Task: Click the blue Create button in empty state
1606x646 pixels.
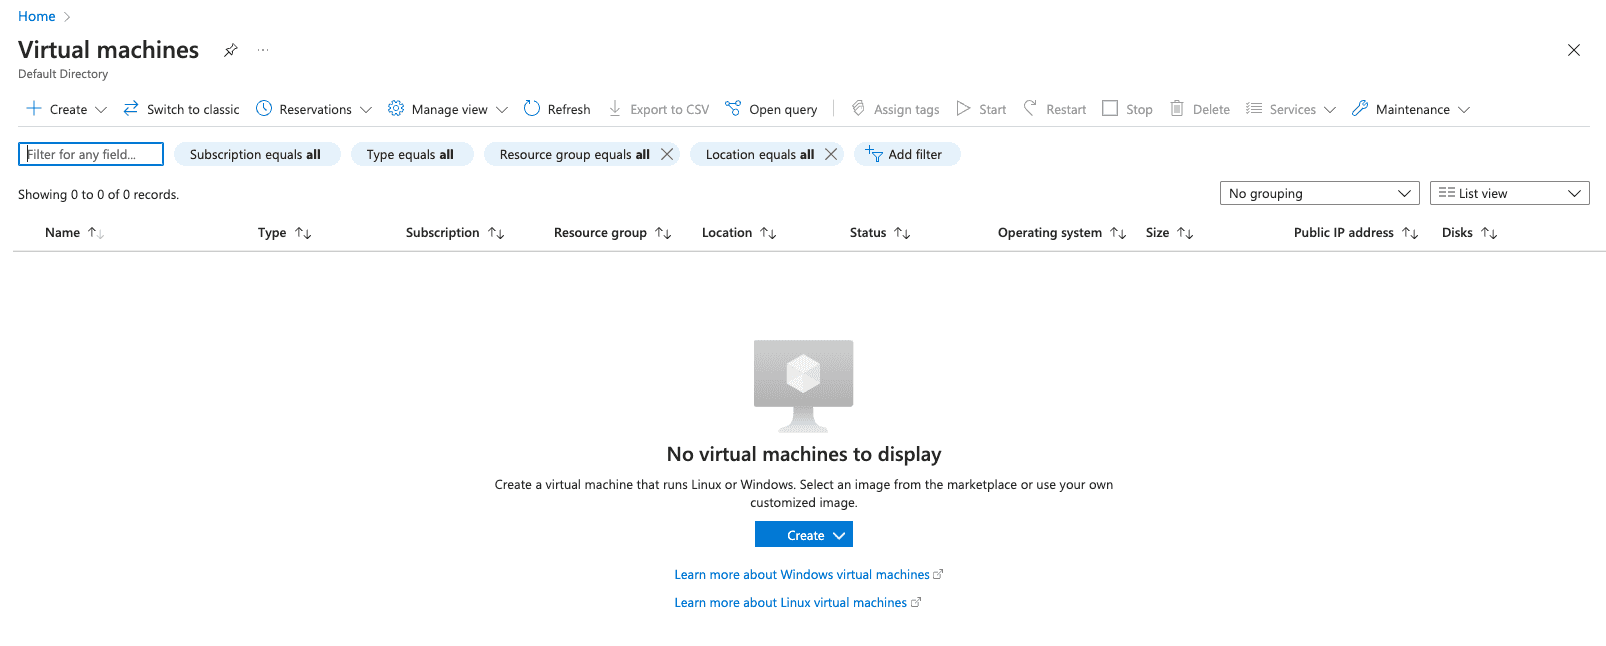Action: click(x=804, y=535)
